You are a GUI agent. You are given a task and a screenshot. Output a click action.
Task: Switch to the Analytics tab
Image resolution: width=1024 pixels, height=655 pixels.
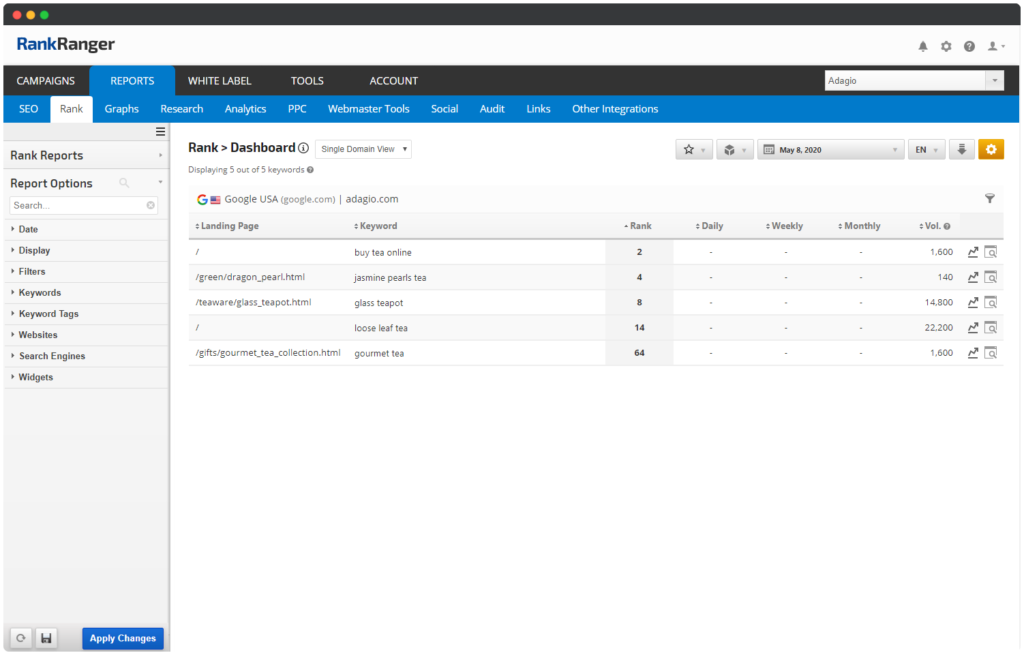click(246, 109)
